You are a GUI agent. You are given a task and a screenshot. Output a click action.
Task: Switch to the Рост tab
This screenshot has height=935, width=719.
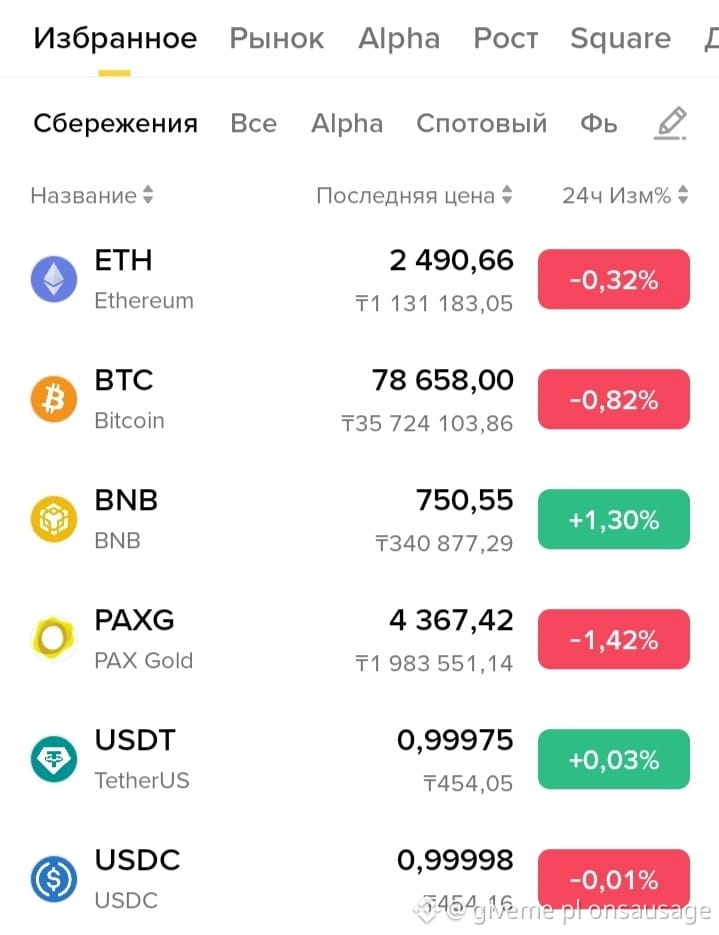tap(506, 38)
